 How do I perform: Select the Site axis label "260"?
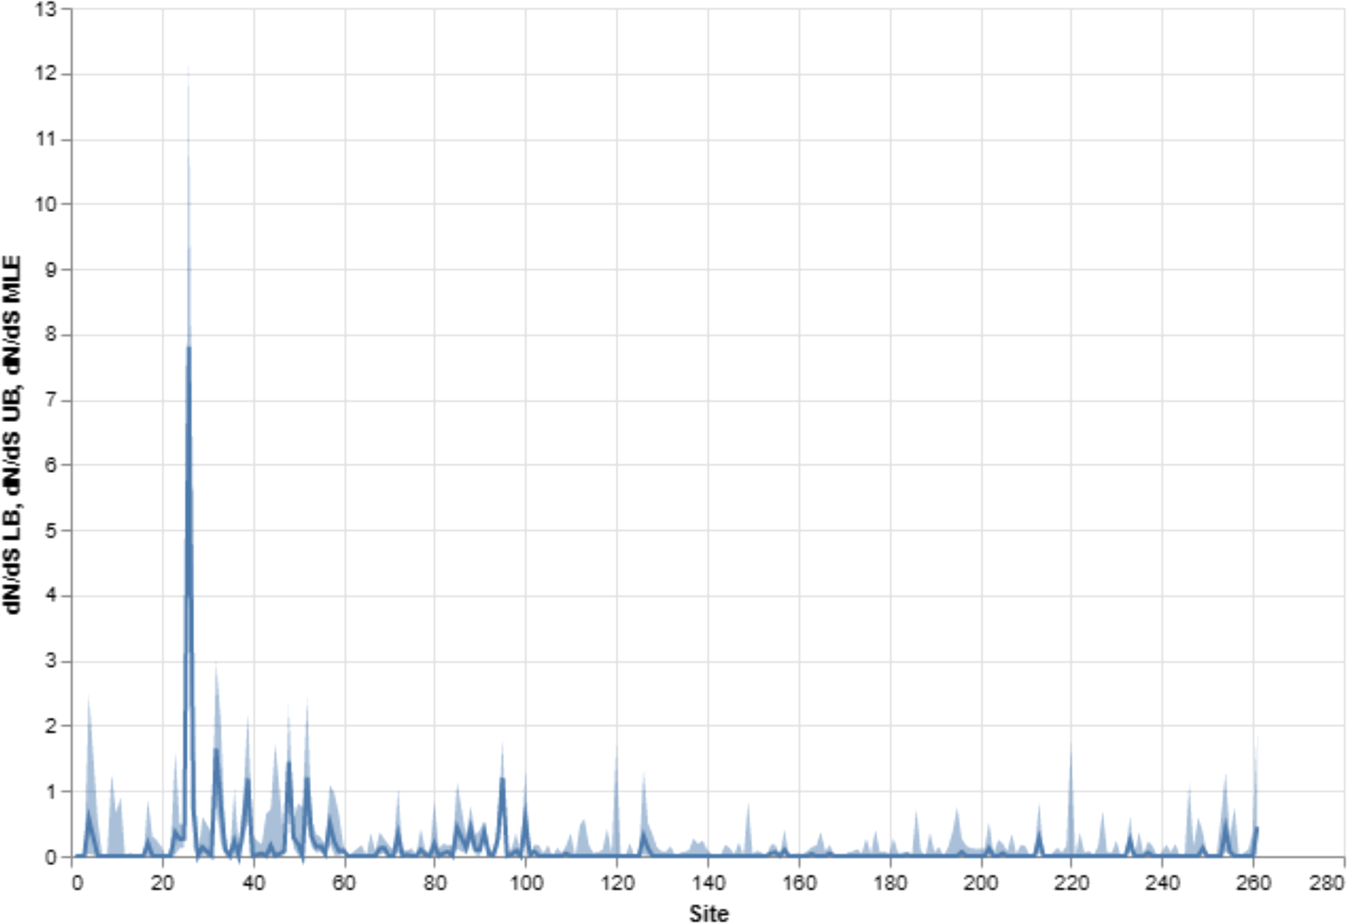click(x=1253, y=882)
